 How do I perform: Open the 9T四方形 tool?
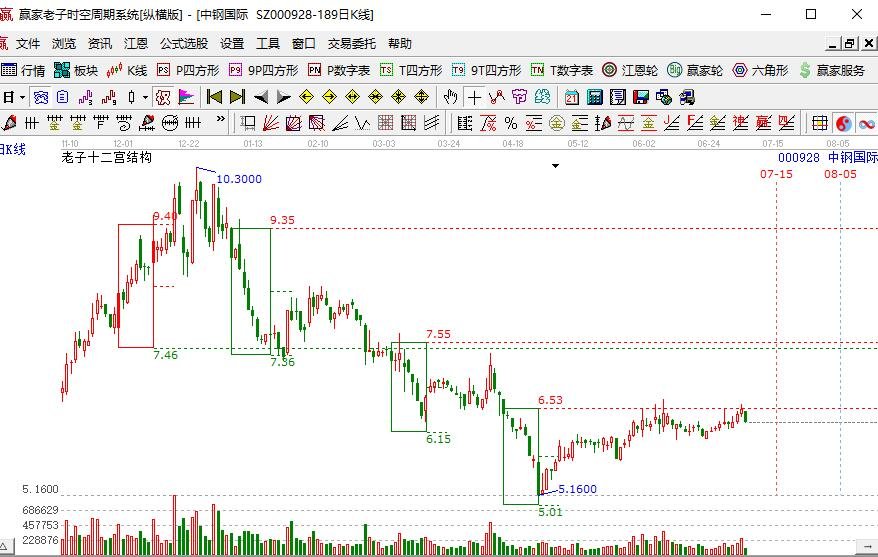coord(486,70)
